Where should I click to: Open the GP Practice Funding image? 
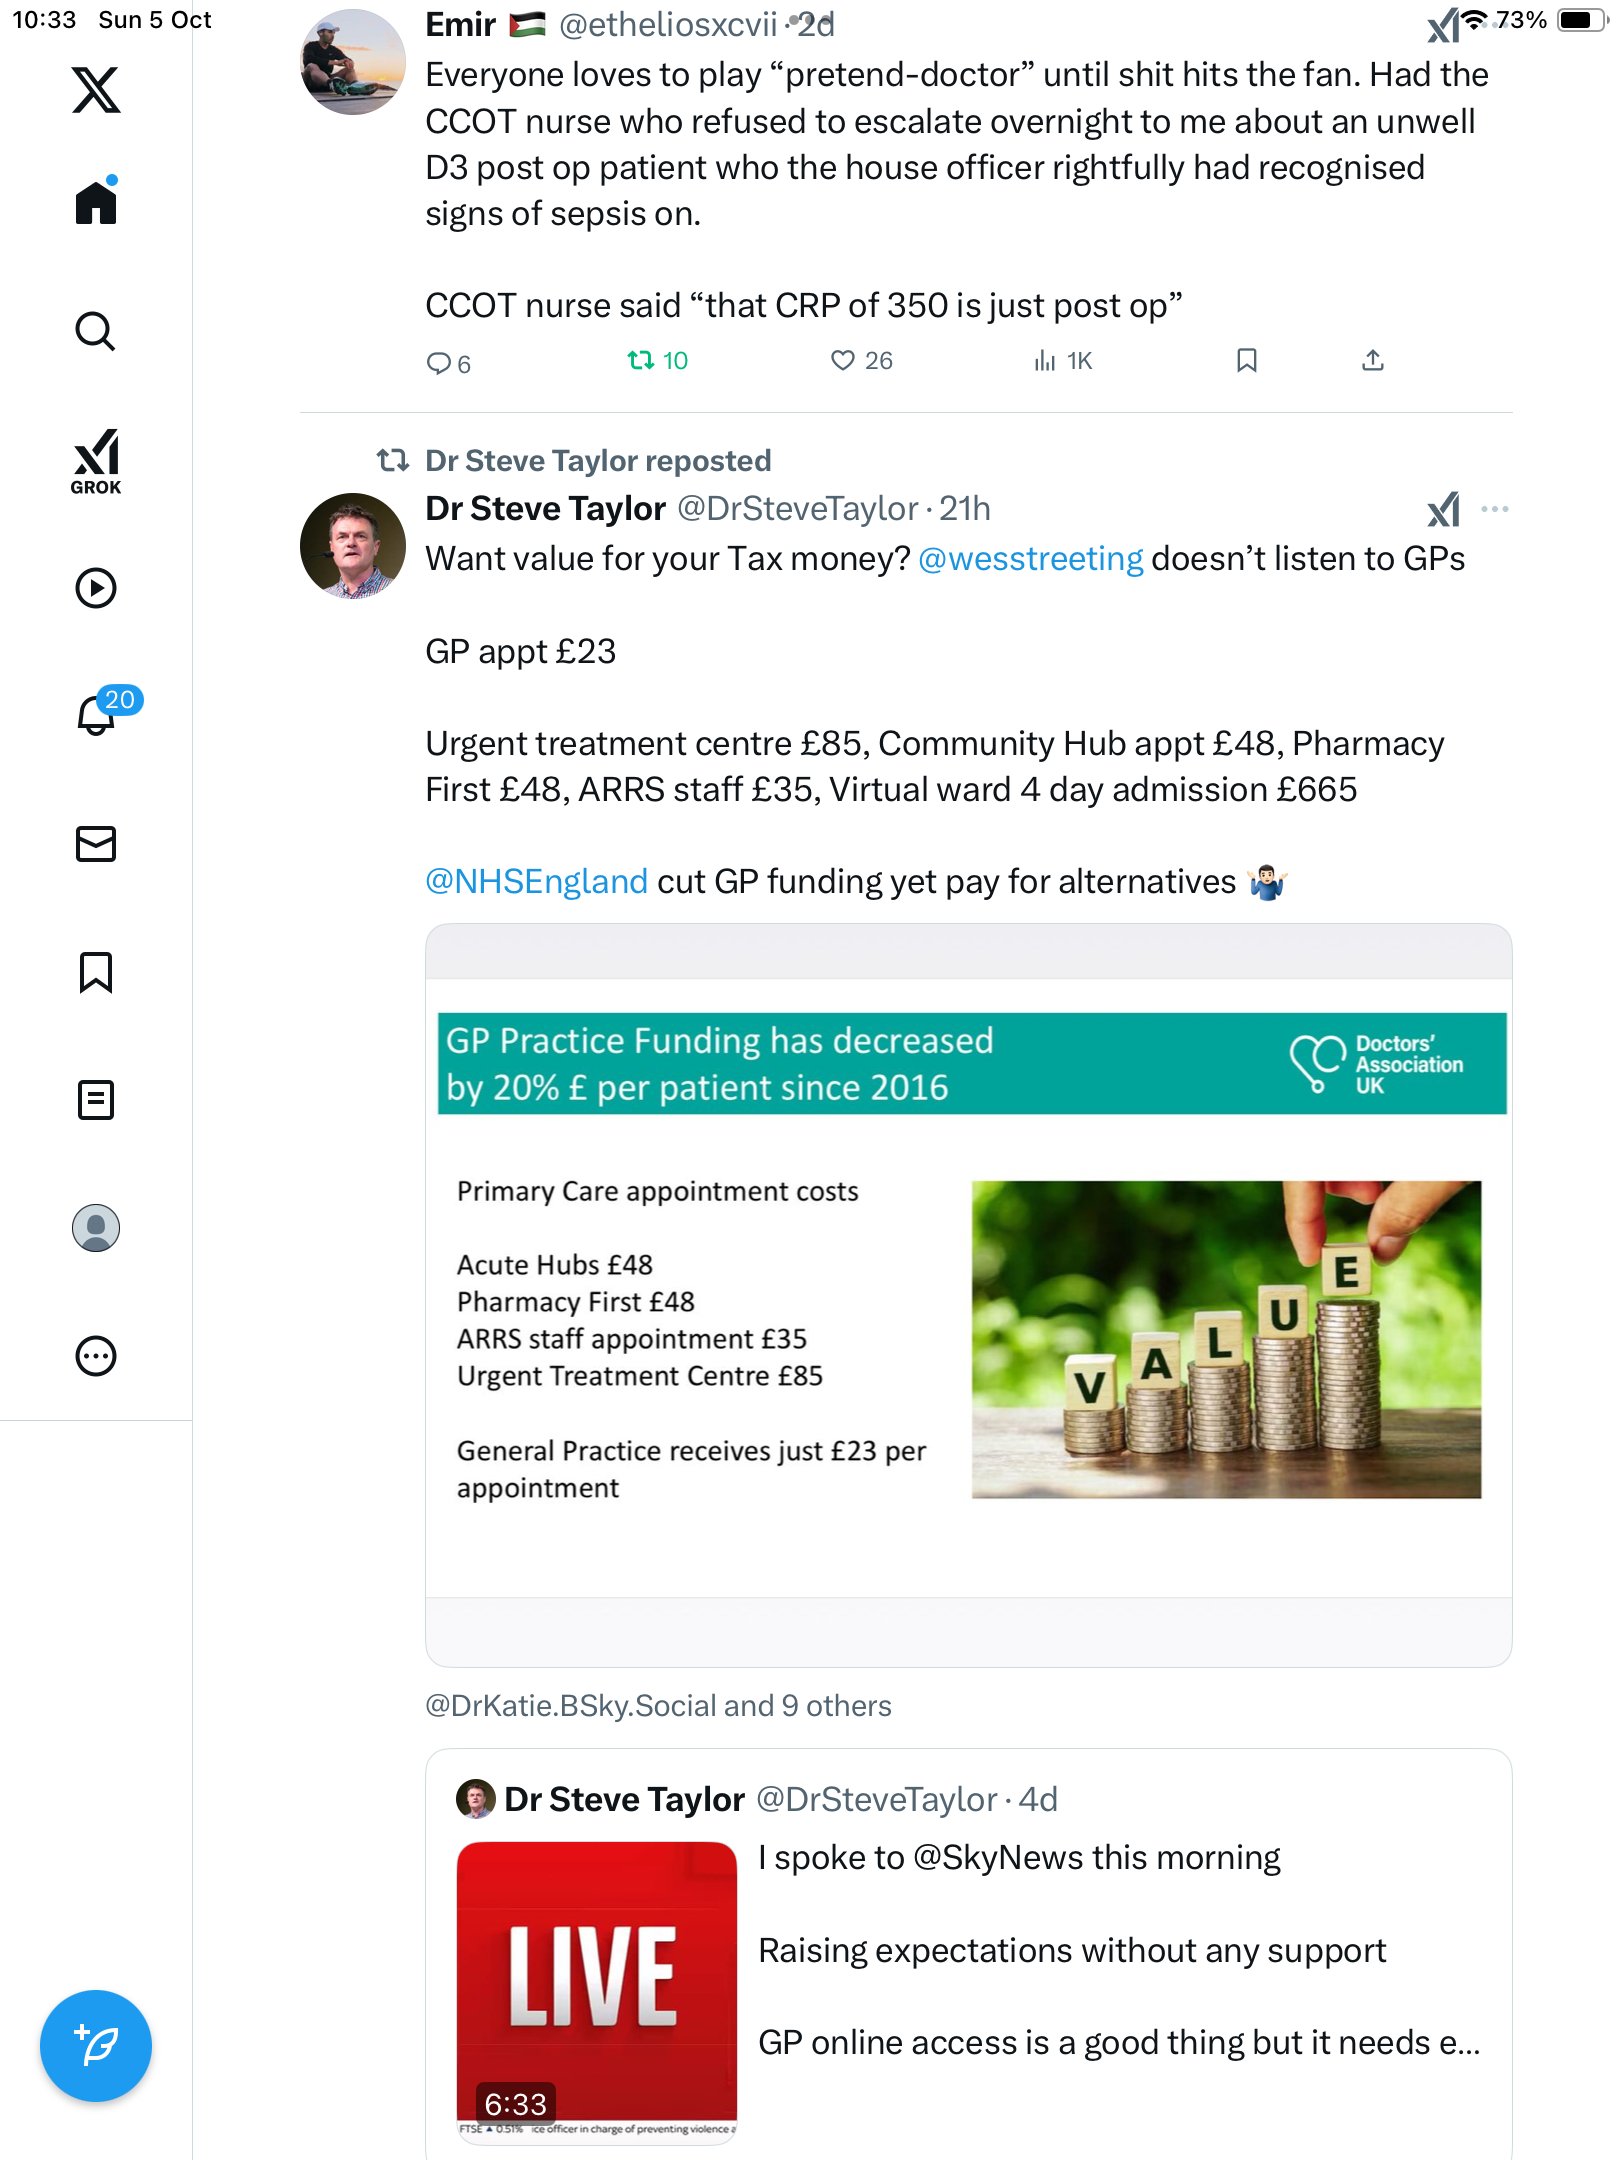point(968,1294)
